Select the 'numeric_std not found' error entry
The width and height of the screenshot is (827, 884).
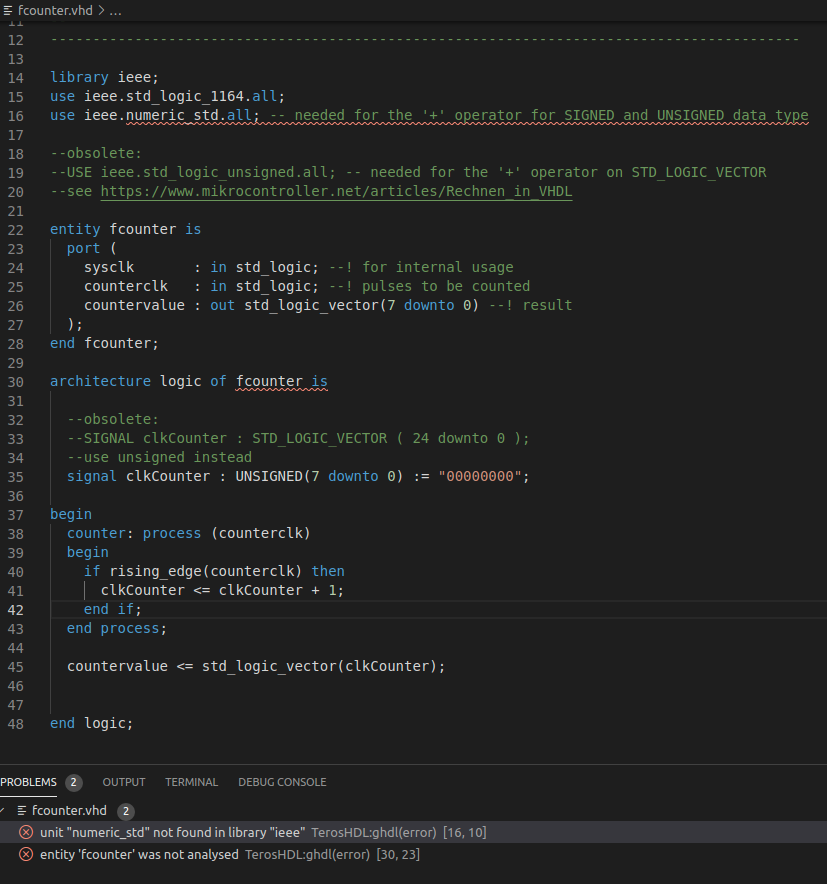(x=172, y=832)
